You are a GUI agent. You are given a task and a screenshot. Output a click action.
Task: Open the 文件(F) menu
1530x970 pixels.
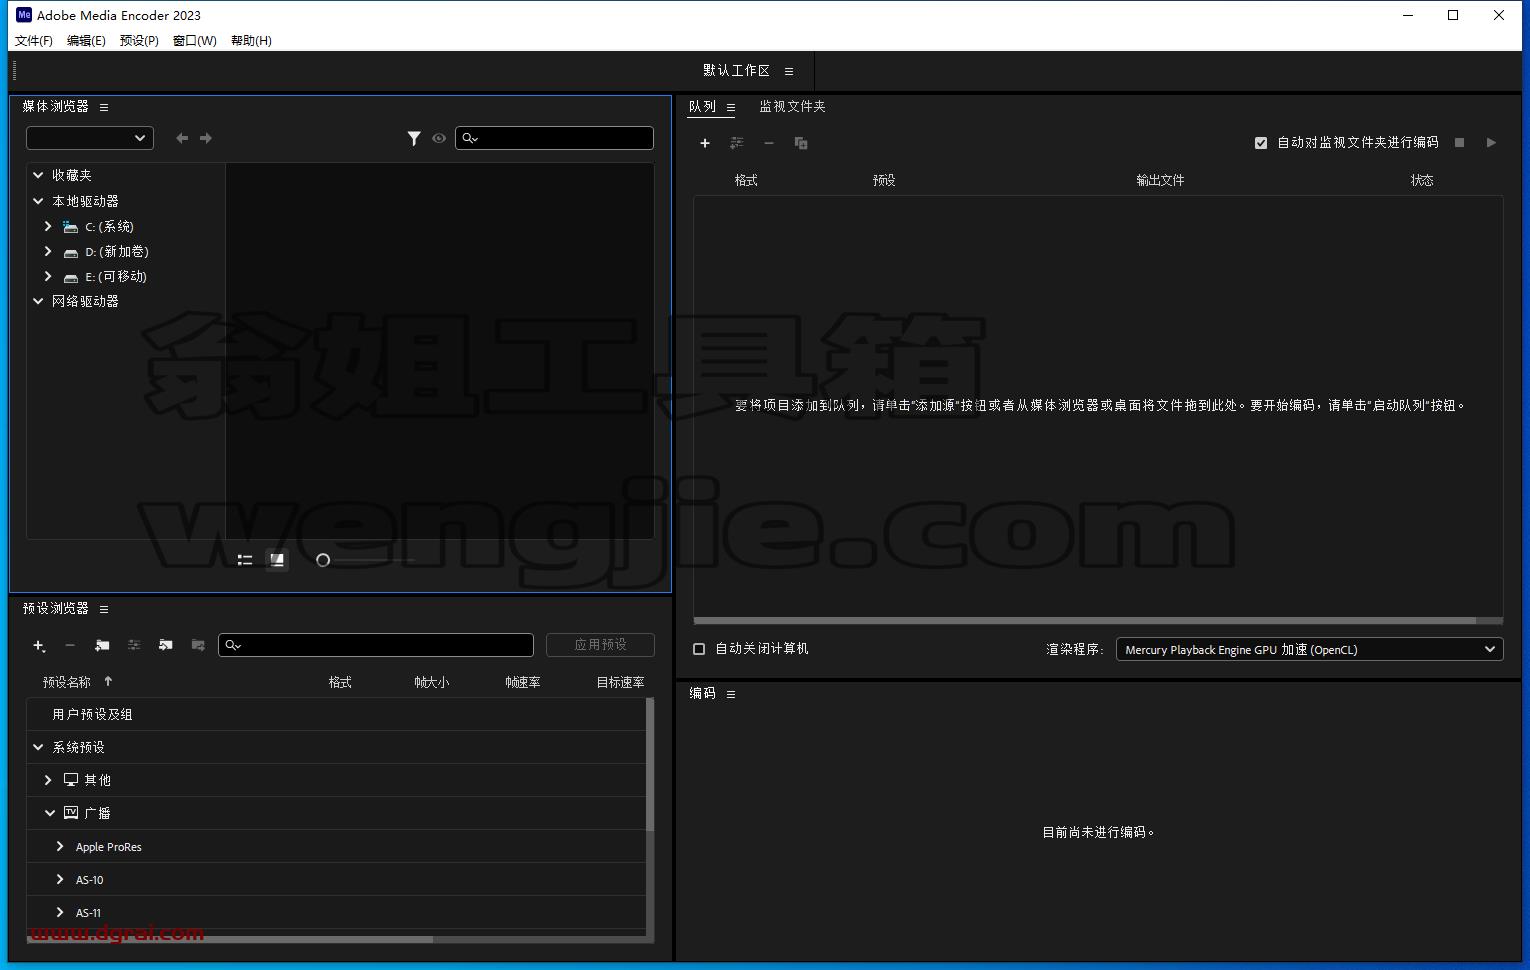34,41
